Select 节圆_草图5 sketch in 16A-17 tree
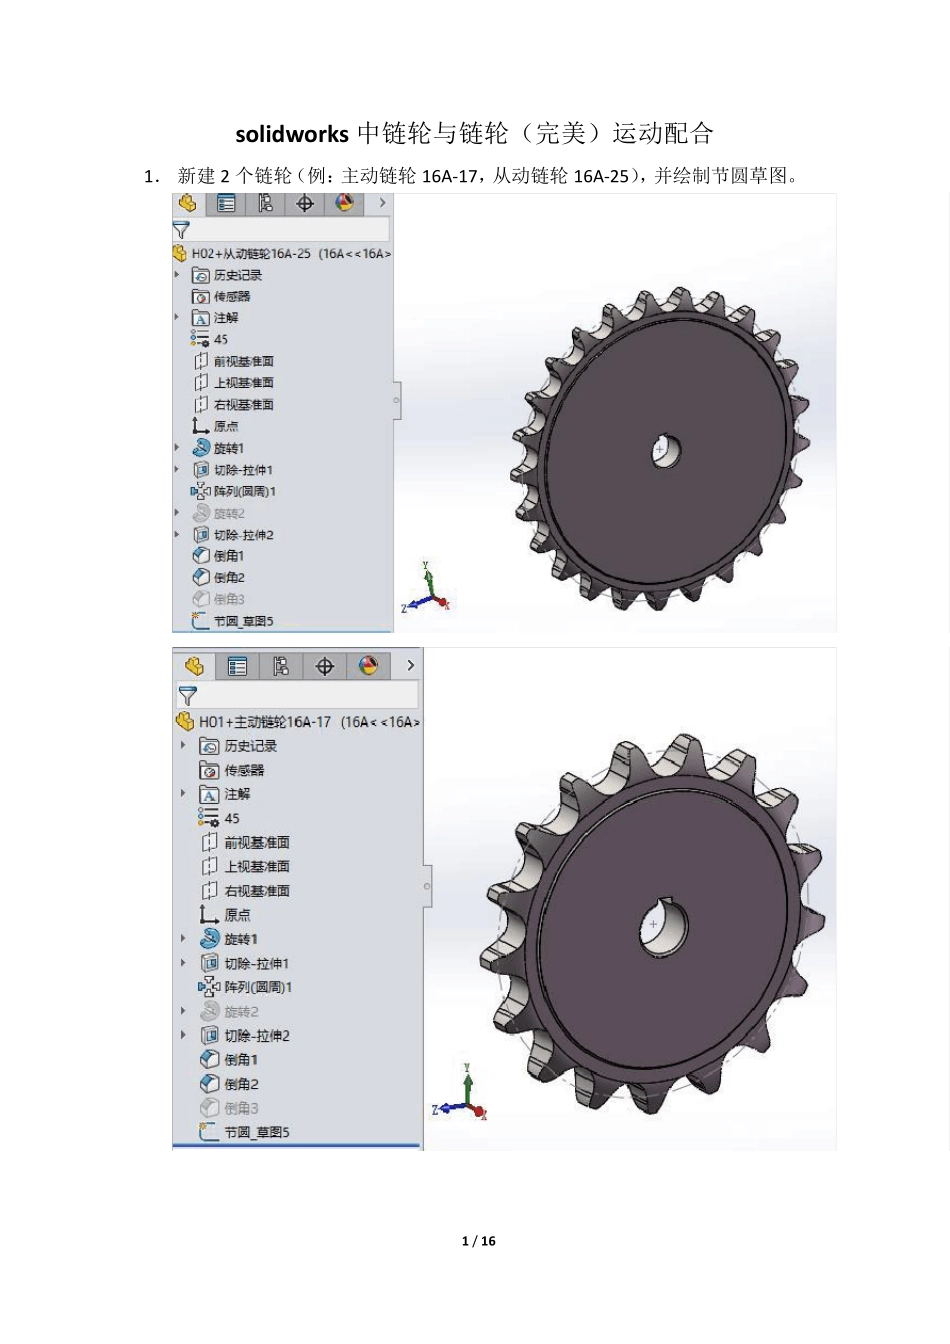Screen dimensions: 950x1344 click(244, 1132)
